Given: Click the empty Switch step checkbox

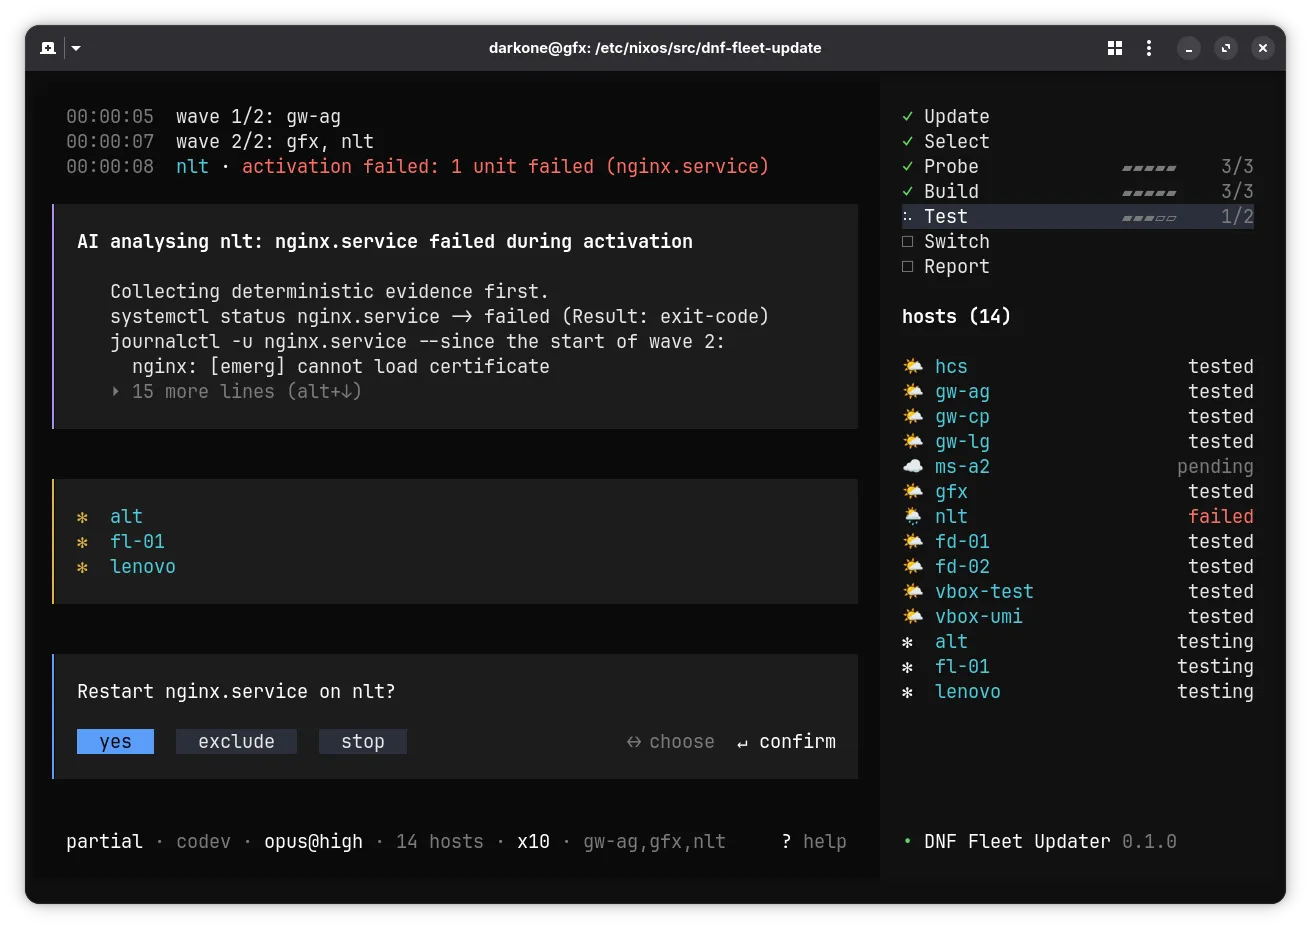Looking at the screenshot, I should 908,242.
